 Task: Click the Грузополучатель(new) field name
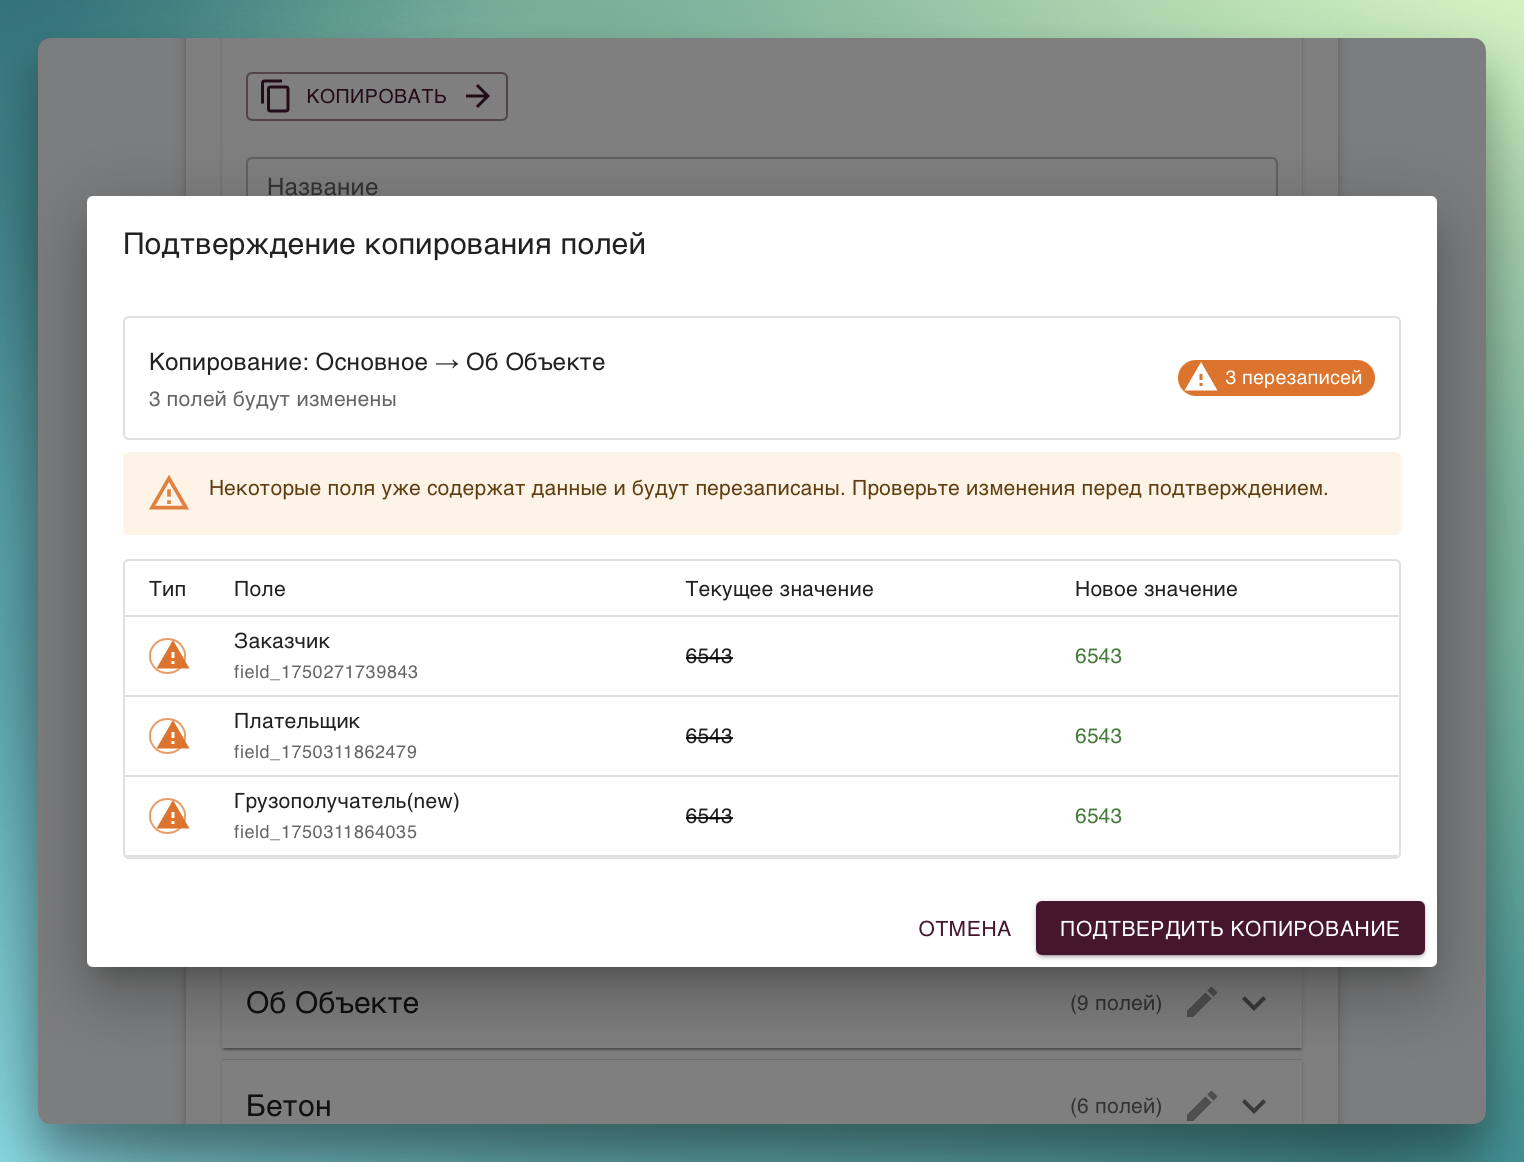(x=347, y=801)
